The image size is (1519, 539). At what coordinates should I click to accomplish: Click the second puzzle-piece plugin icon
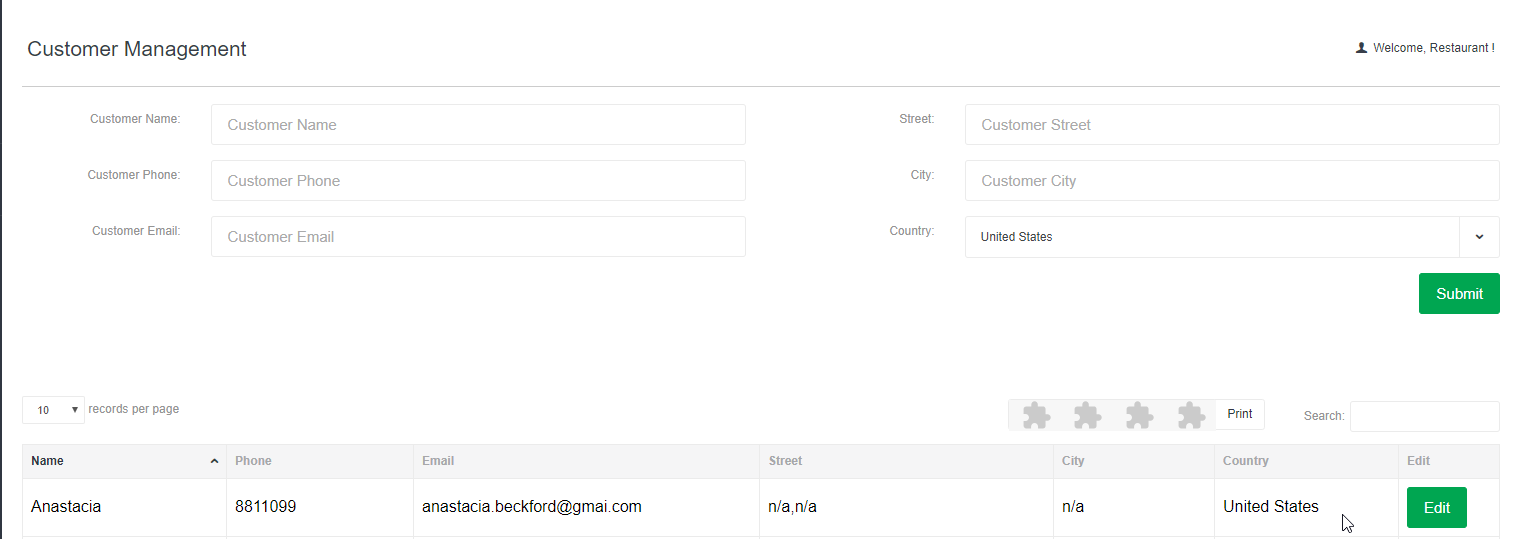coord(1088,415)
